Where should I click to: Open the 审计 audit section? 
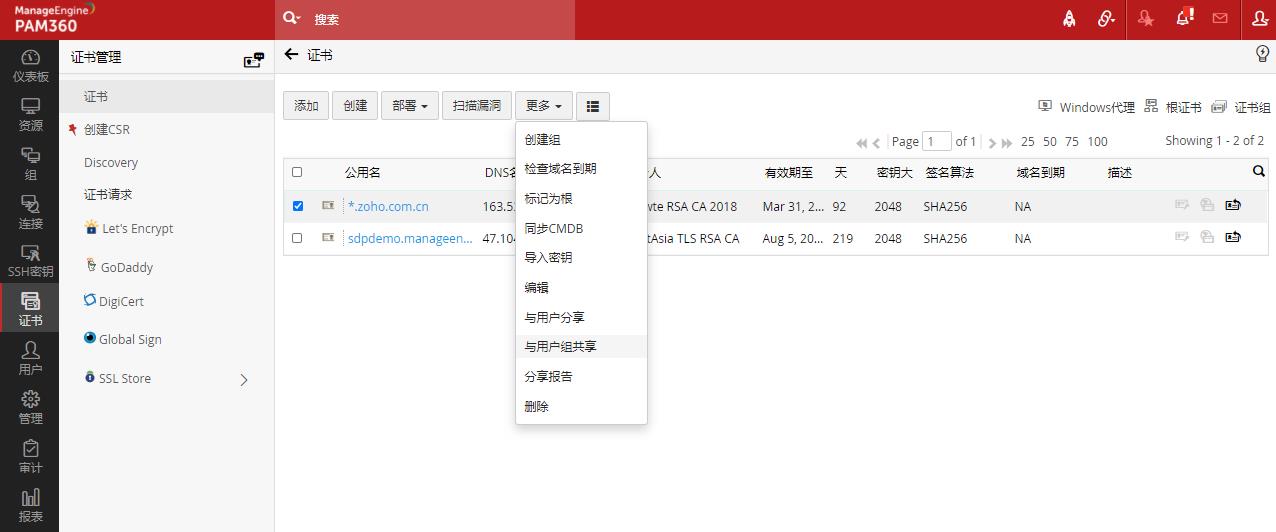tap(30, 457)
